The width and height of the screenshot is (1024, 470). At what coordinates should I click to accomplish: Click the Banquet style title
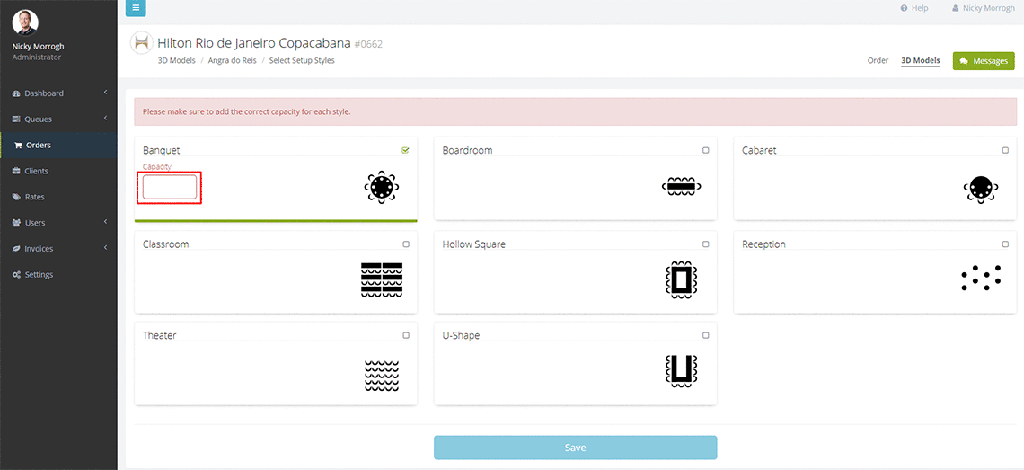(x=161, y=151)
